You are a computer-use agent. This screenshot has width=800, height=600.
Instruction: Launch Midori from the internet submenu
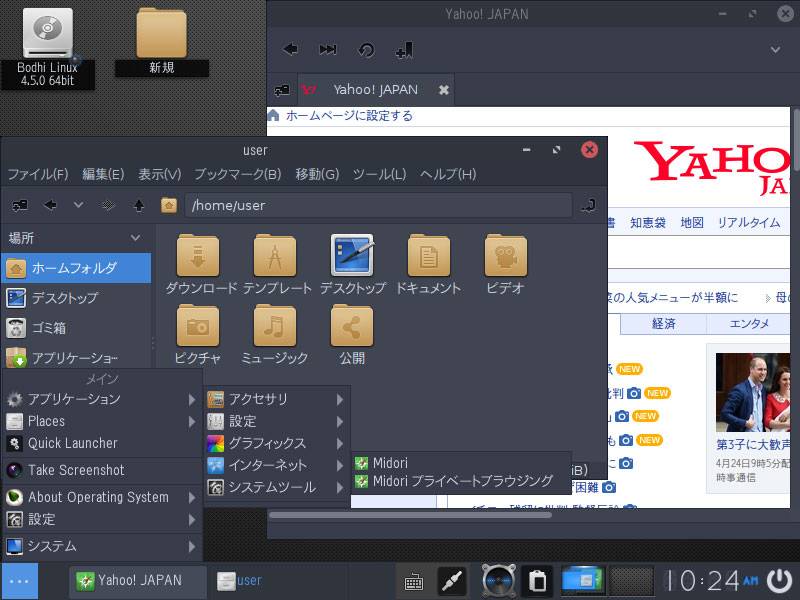(461, 463)
